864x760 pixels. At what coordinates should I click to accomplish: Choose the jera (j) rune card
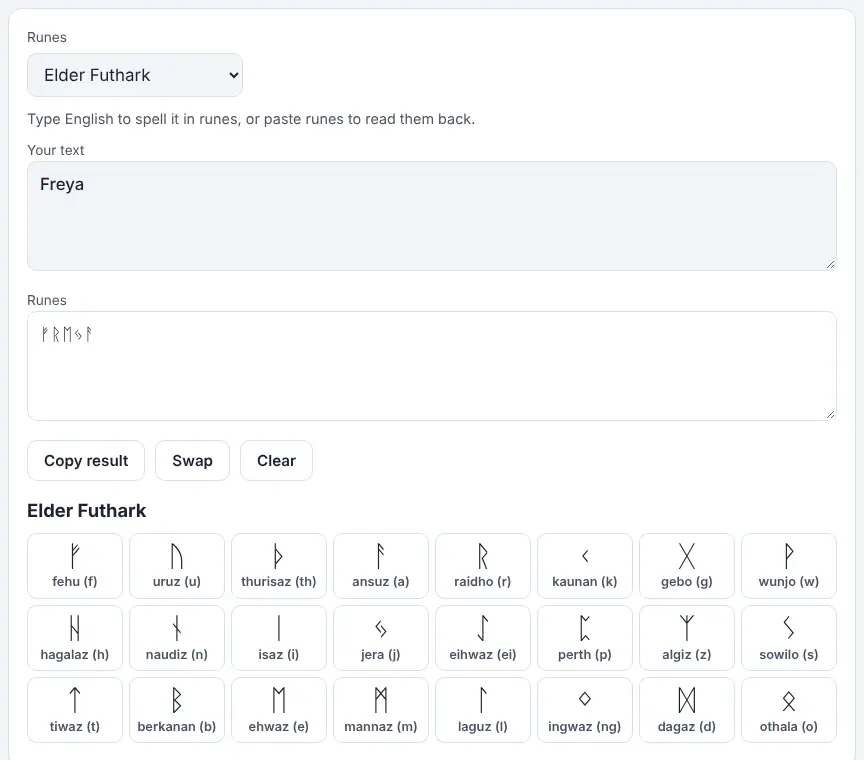point(381,638)
